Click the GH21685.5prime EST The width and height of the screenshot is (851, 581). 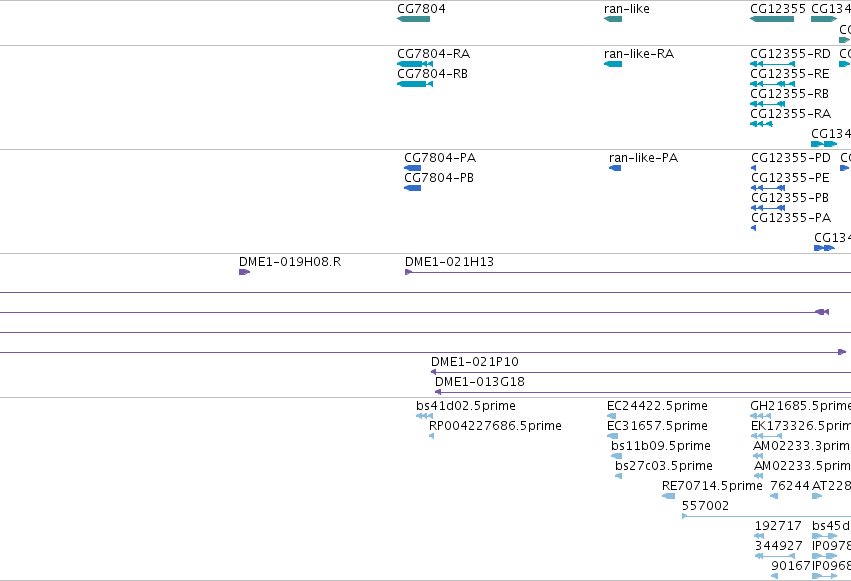[x=760, y=416]
